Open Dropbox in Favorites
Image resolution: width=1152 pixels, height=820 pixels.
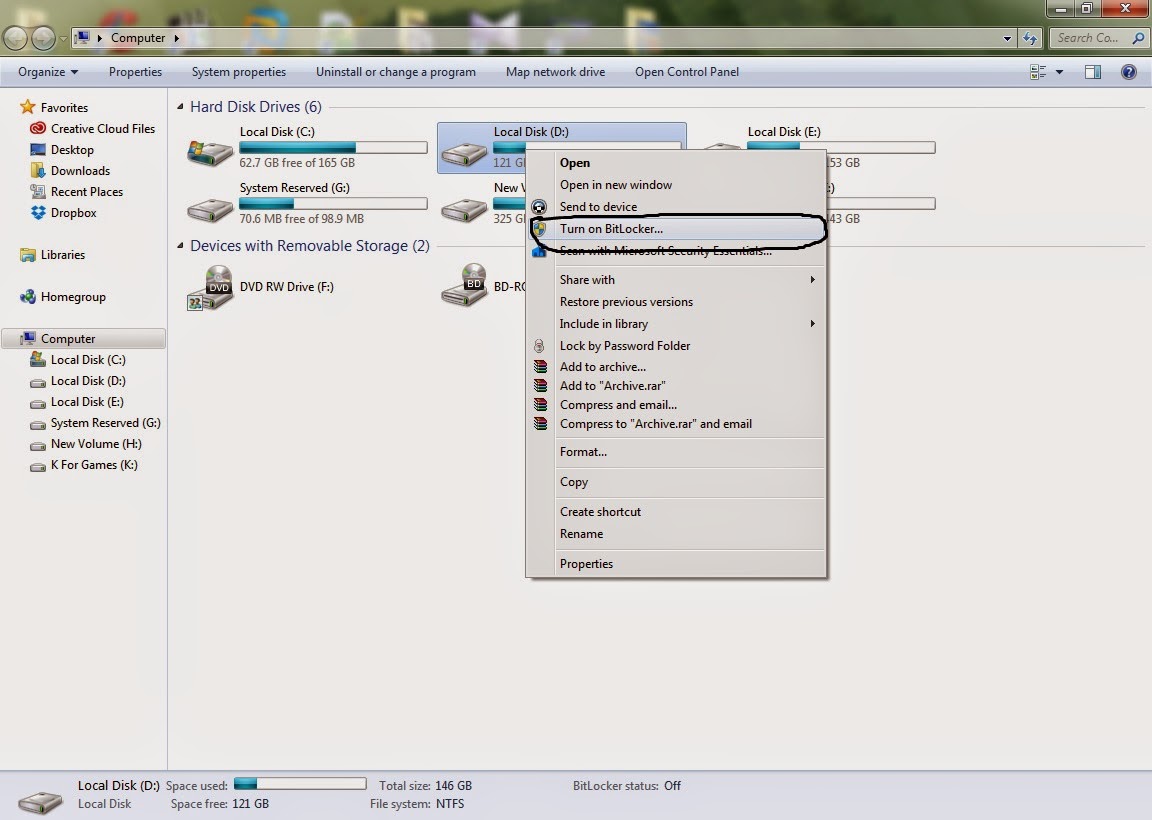click(x=63, y=213)
